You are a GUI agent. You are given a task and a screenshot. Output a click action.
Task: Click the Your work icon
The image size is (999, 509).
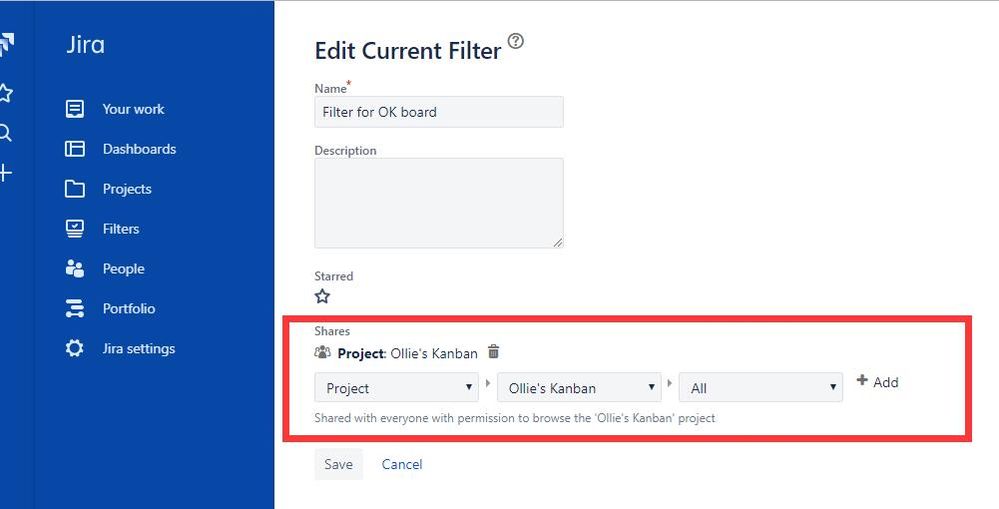[75, 109]
